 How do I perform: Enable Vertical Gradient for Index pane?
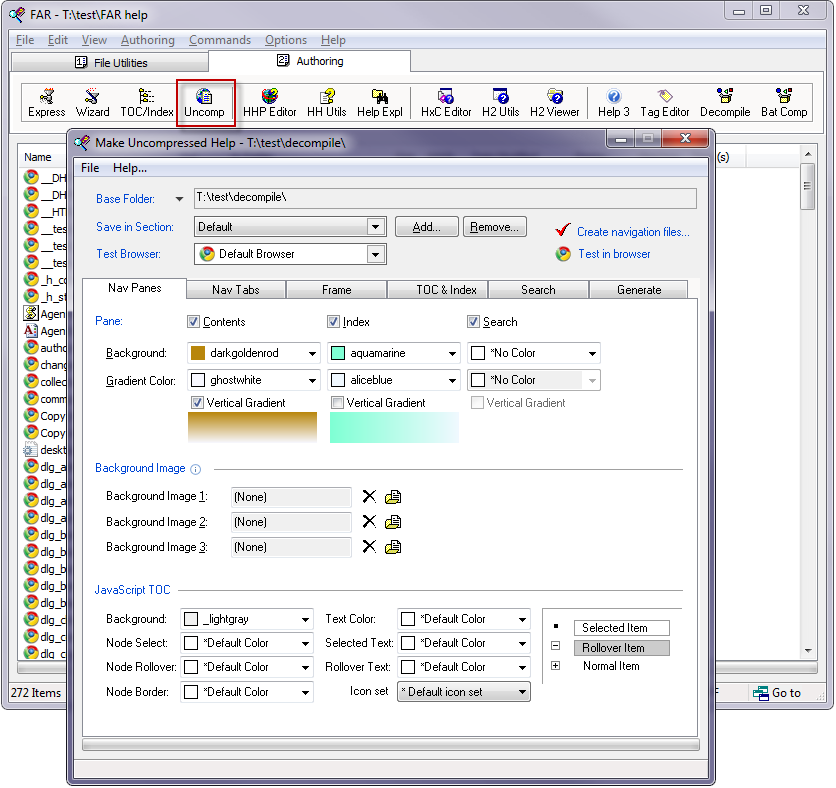pyautogui.click(x=337, y=403)
